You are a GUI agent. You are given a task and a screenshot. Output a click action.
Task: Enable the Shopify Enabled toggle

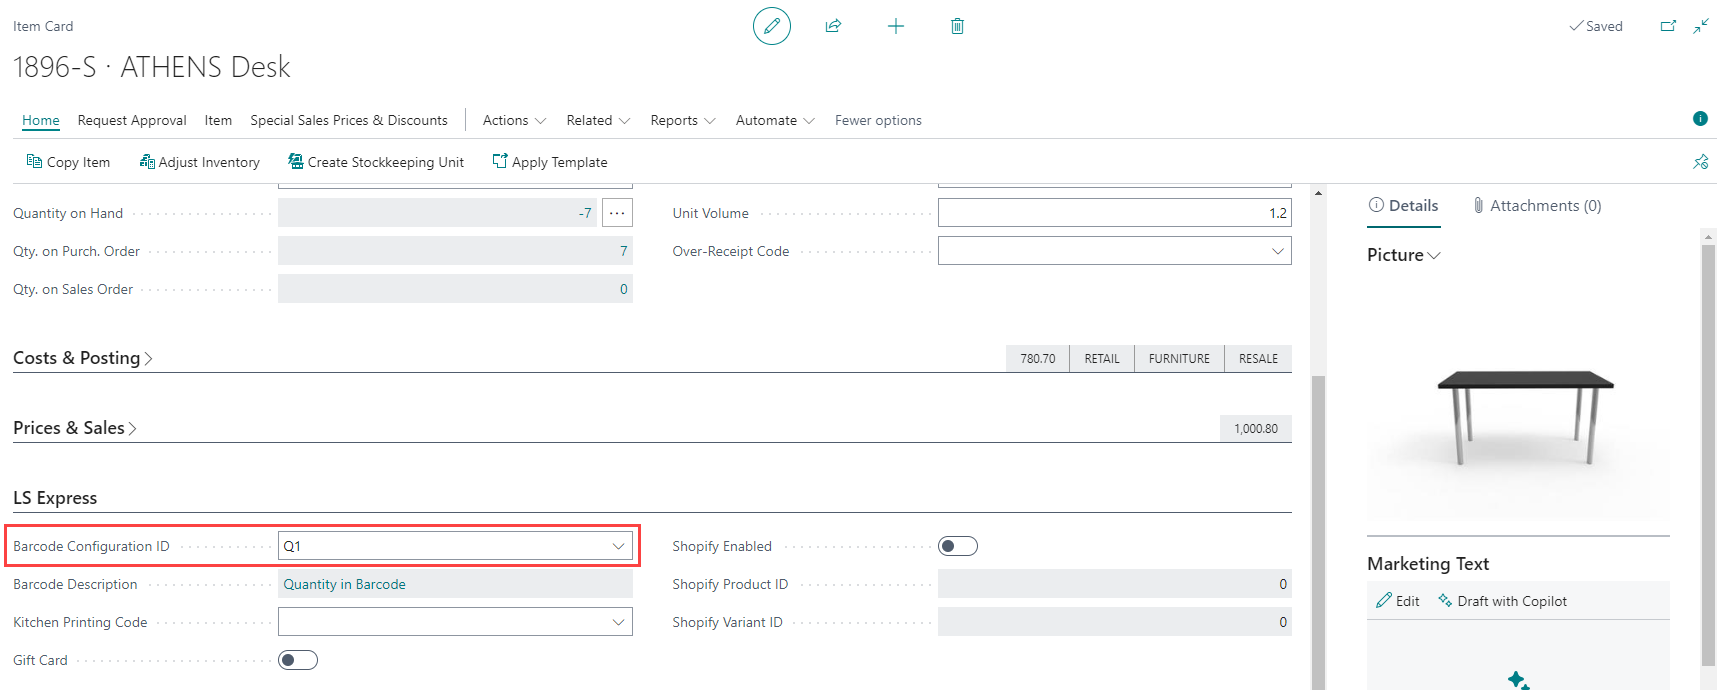coord(957,546)
